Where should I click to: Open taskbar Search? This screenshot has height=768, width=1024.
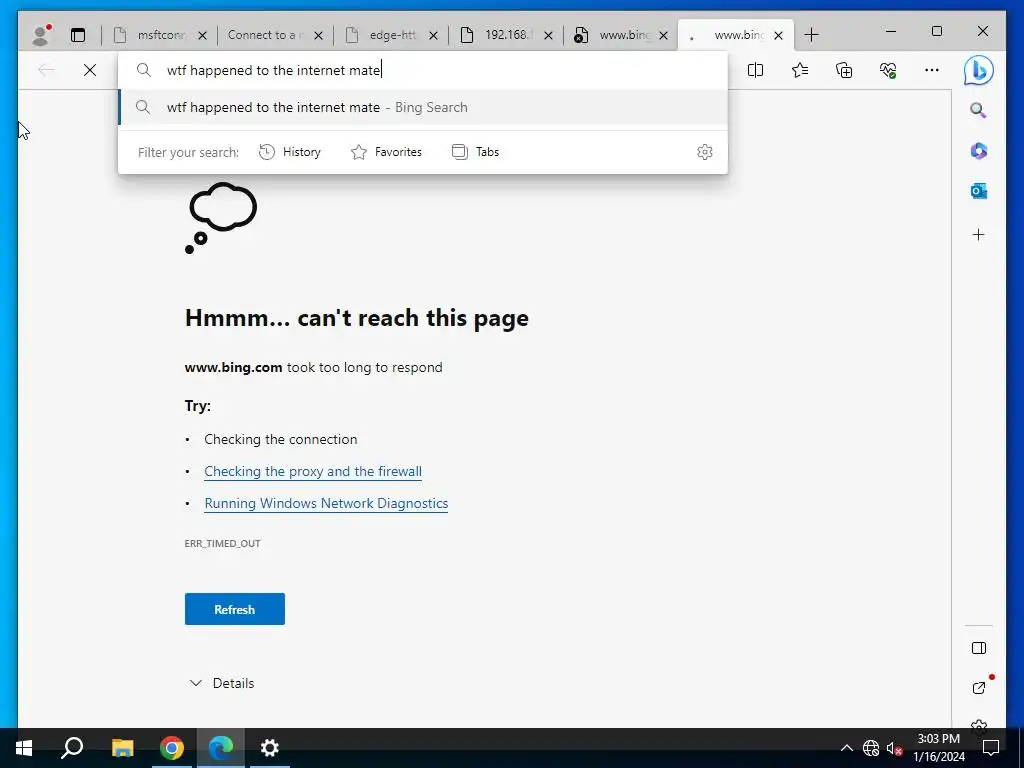pyautogui.click(x=72, y=748)
